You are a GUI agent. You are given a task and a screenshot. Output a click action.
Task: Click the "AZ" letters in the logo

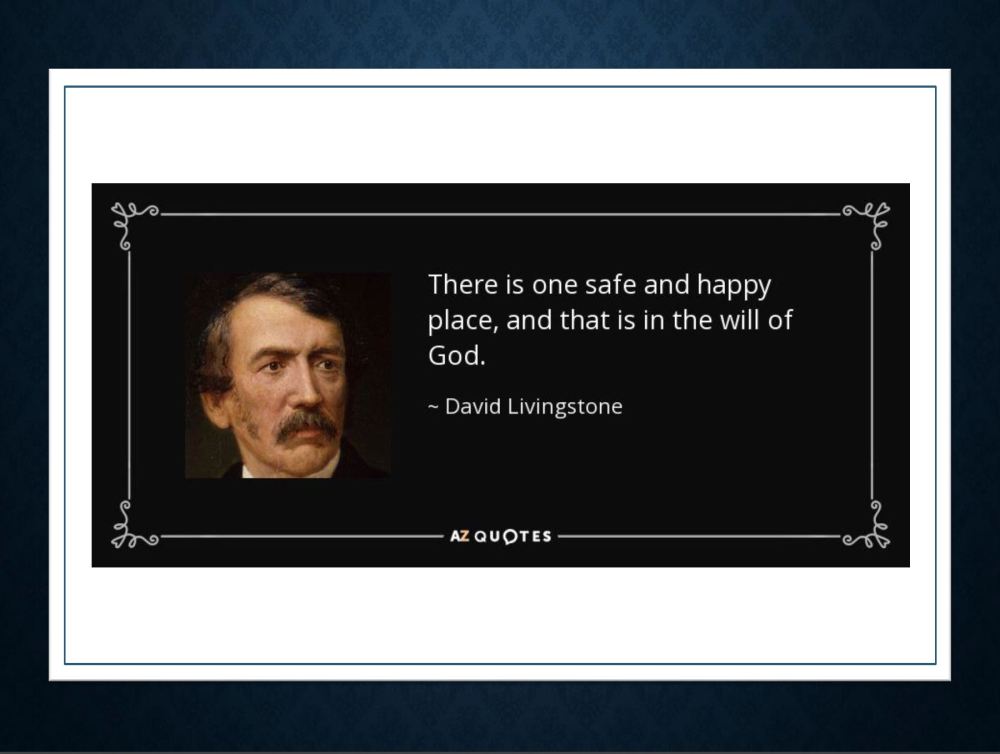pyautogui.click(x=459, y=536)
